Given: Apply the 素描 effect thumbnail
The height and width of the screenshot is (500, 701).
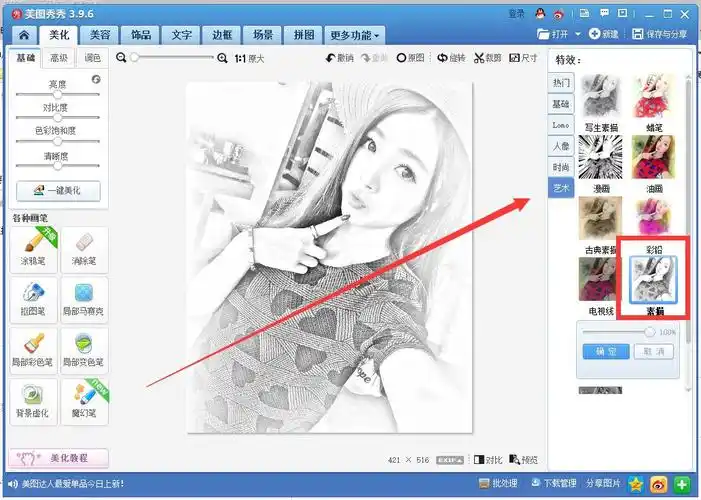Looking at the screenshot, I should click(653, 280).
